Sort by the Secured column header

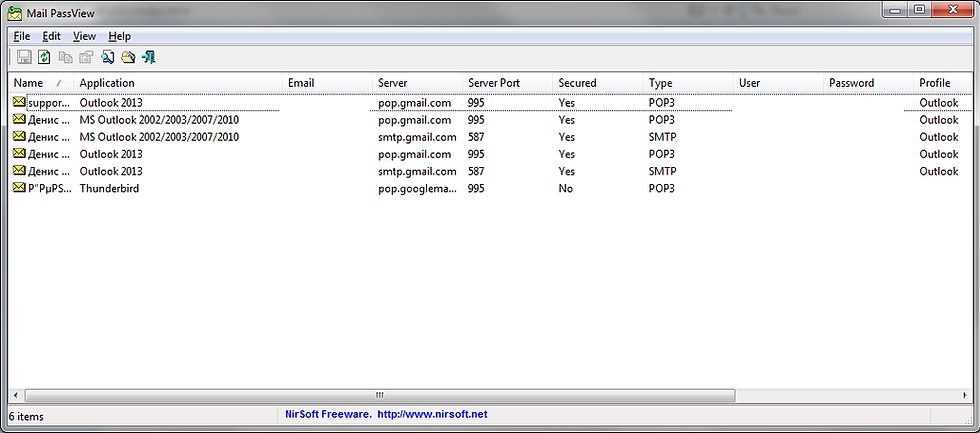pyautogui.click(x=598, y=83)
